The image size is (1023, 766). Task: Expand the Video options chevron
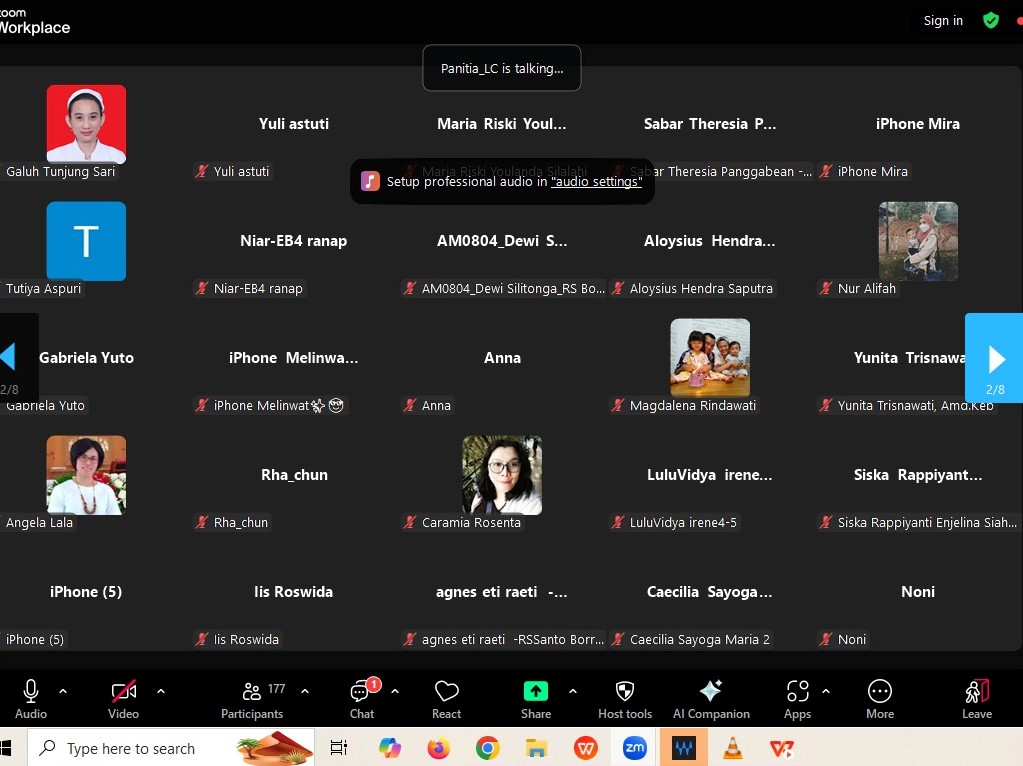tap(161, 691)
